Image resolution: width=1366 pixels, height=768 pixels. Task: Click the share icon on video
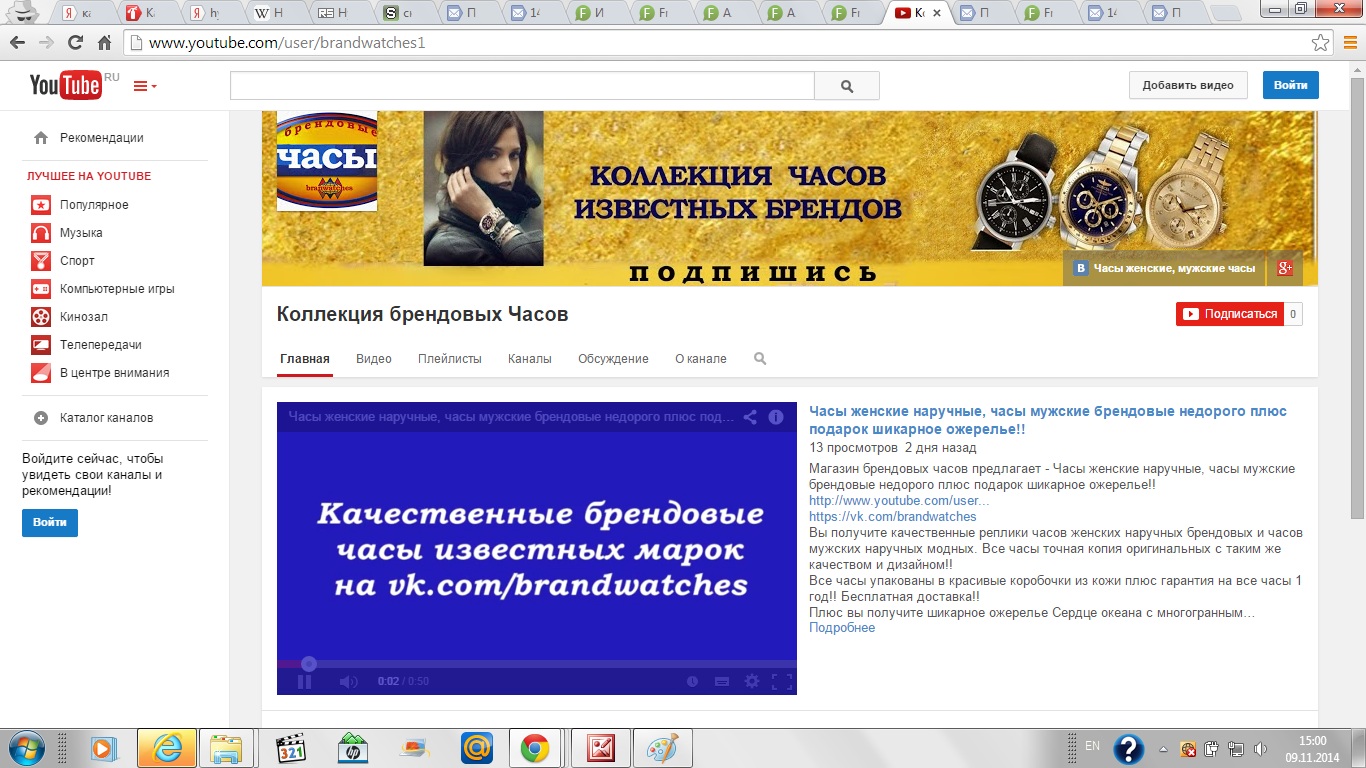pos(749,417)
